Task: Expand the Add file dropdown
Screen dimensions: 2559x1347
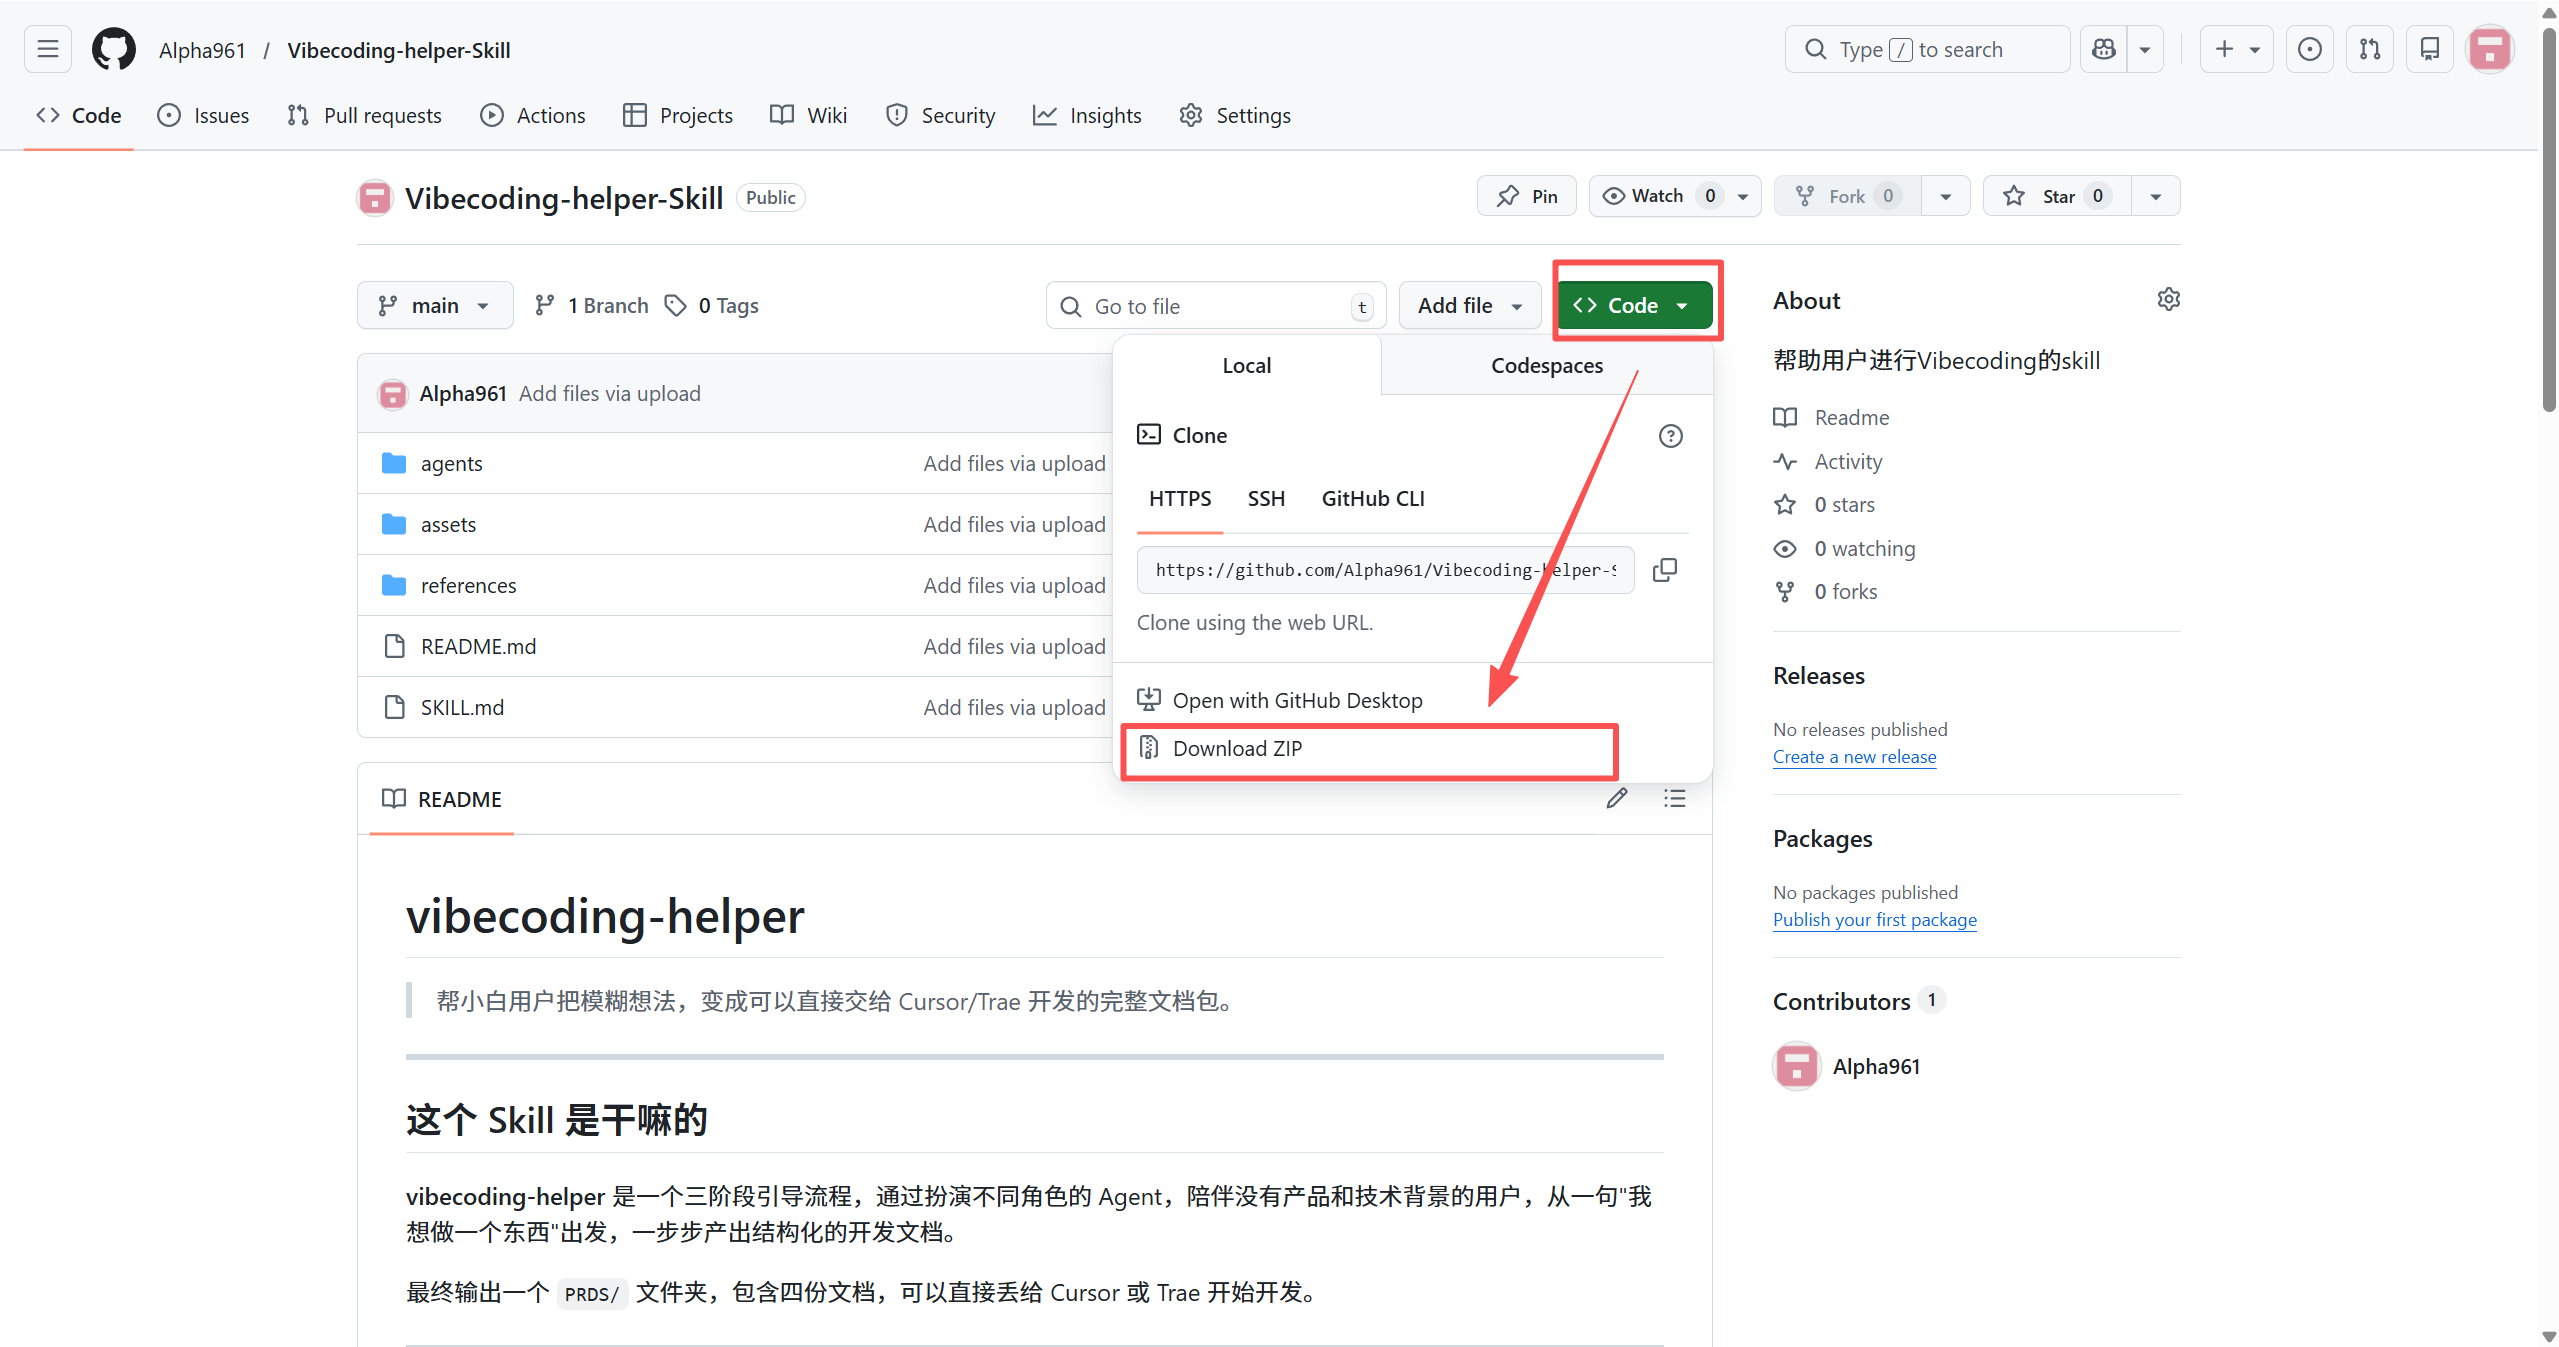Action: (1469, 305)
